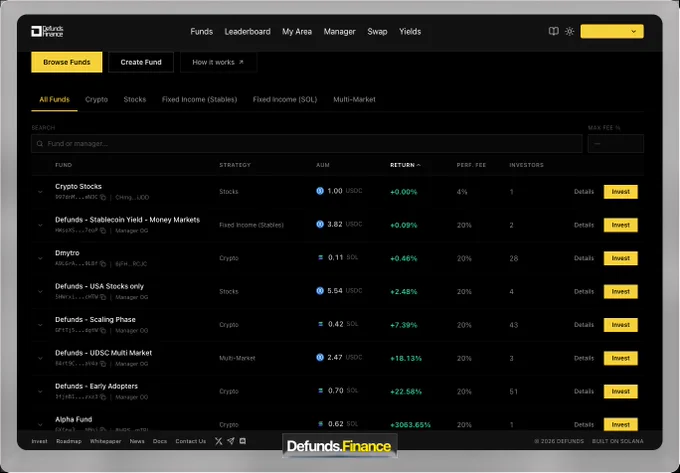
Task: Invest in Early Adopters fund
Action: [621, 391]
